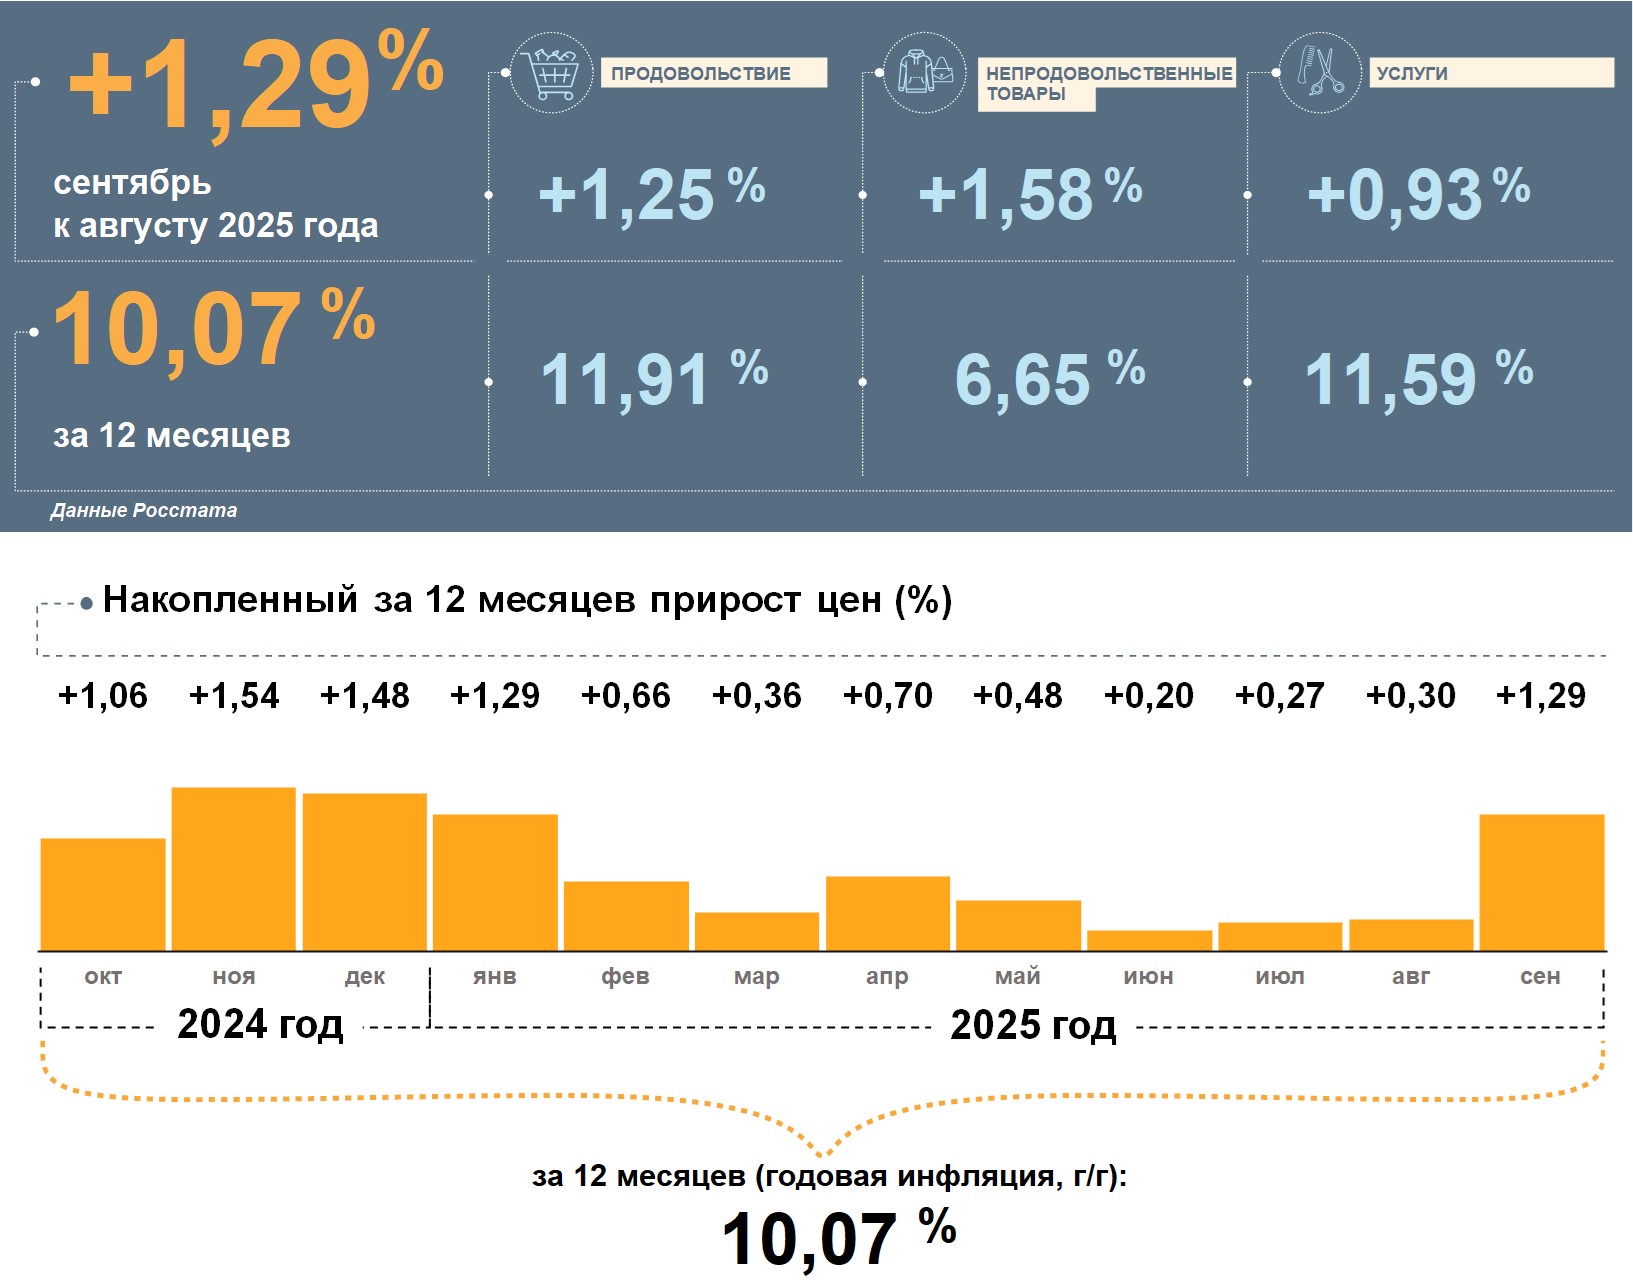Click the 2025 год timeline label

(1033, 1025)
